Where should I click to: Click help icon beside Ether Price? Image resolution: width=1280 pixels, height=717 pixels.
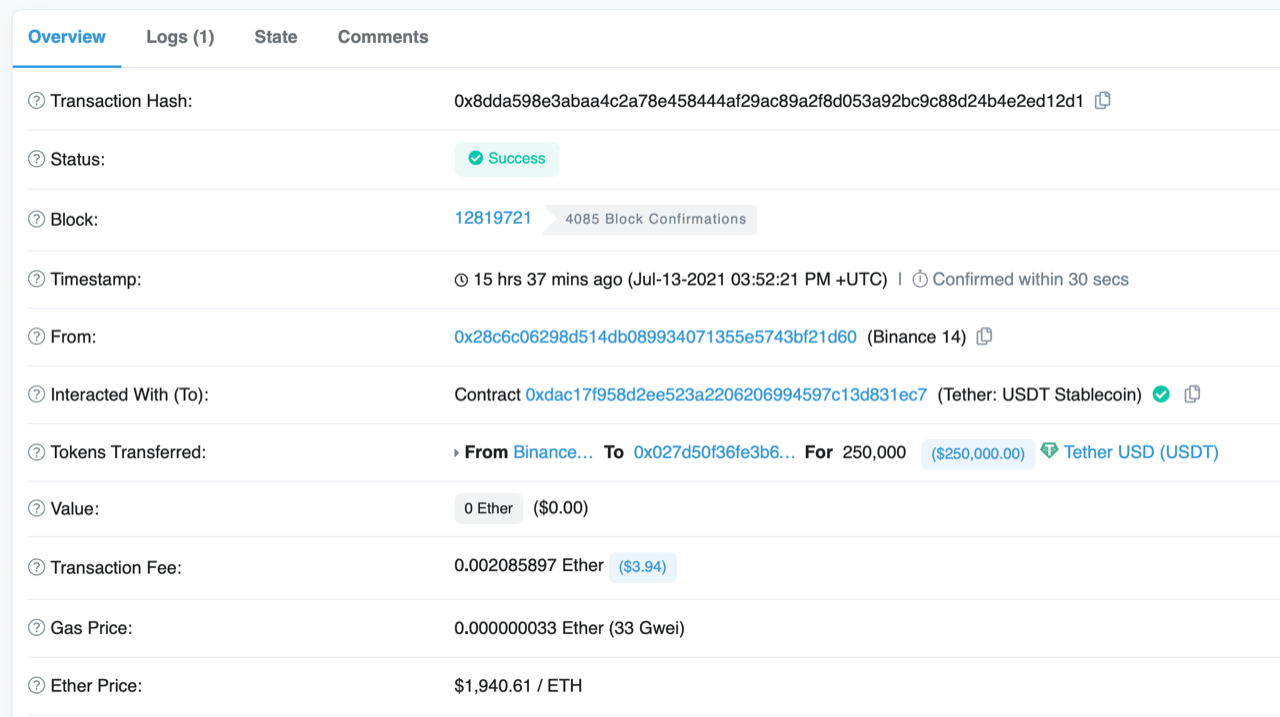coord(37,686)
